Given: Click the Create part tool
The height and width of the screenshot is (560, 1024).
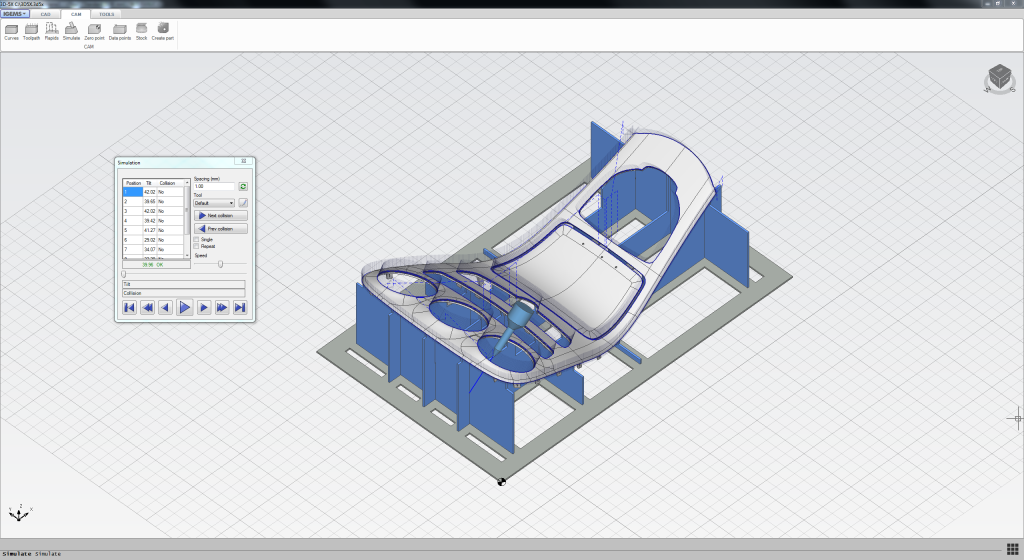Looking at the screenshot, I should [x=163, y=31].
